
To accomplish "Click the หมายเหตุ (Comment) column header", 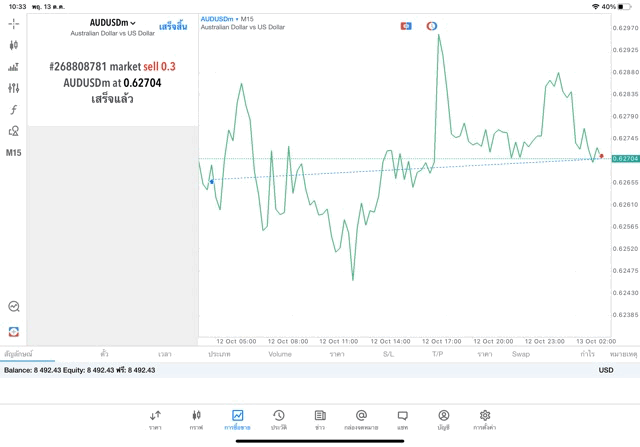I will tap(623, 354).
